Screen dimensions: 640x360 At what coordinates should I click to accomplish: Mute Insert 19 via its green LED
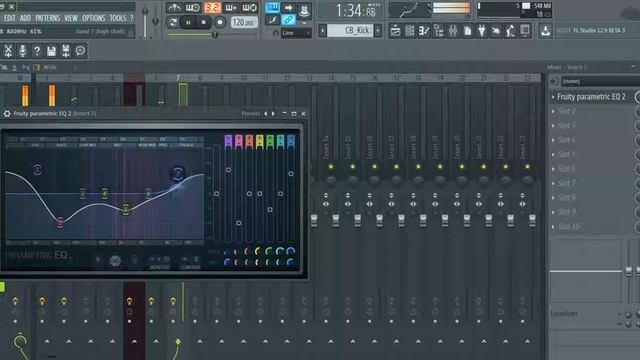[440, 167]
